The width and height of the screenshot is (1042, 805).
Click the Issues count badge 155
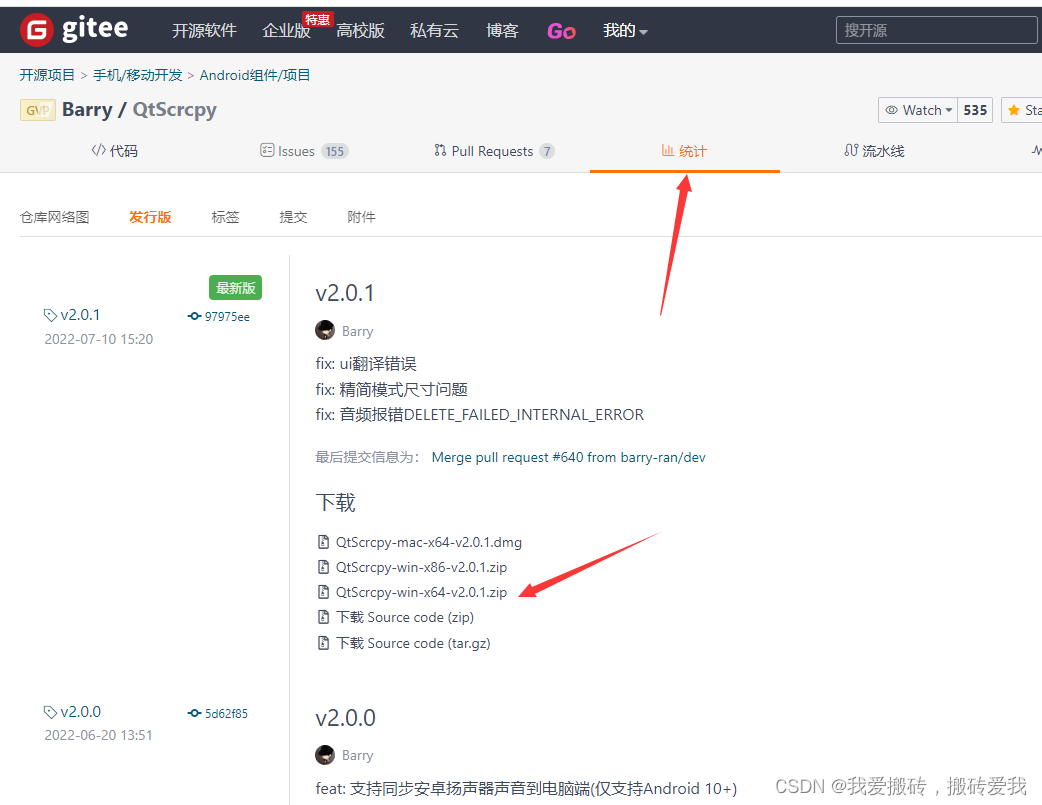334,152
